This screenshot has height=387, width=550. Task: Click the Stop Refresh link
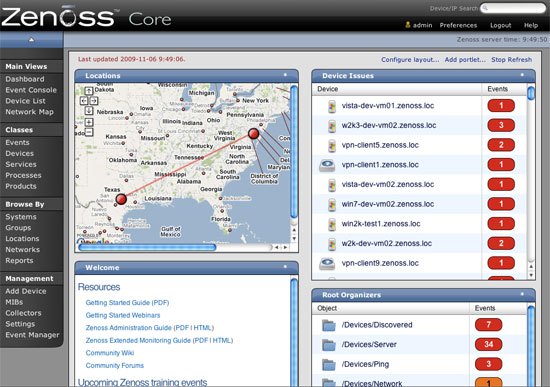(x=511, y=60)
